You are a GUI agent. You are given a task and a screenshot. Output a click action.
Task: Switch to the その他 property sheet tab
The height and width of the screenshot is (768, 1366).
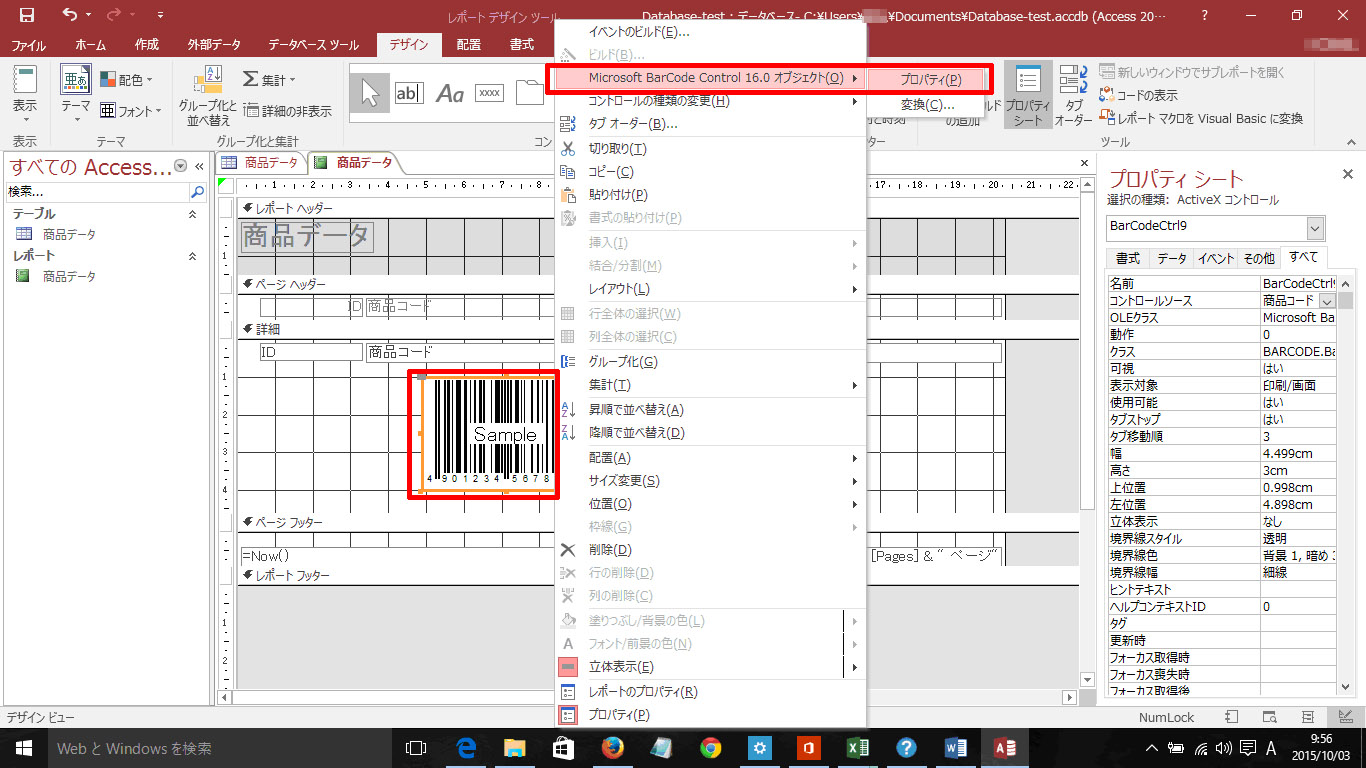pyautogui.click(x=1259, y=258)
